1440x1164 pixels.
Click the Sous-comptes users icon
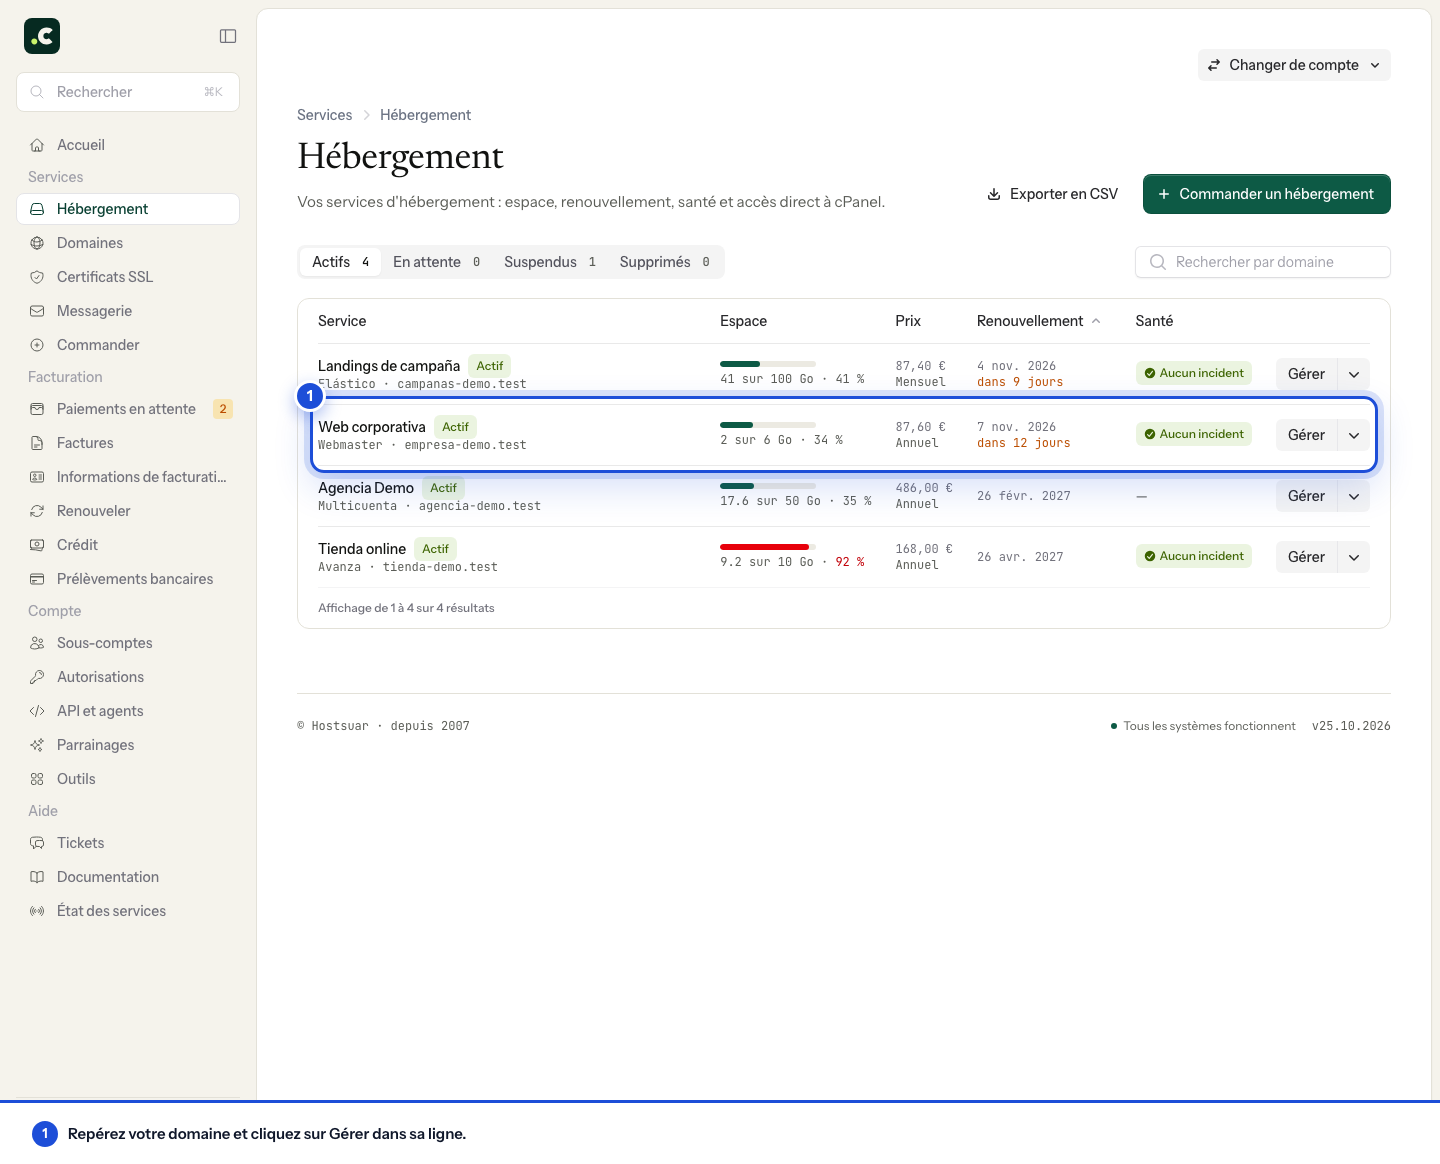[x=37, y=643]
